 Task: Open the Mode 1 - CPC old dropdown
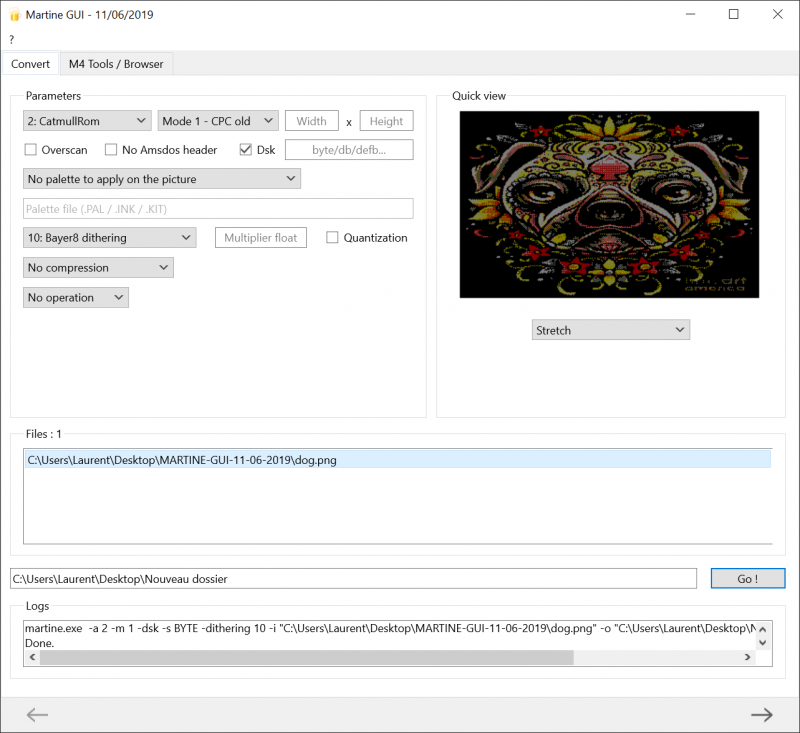pos(218,121)
